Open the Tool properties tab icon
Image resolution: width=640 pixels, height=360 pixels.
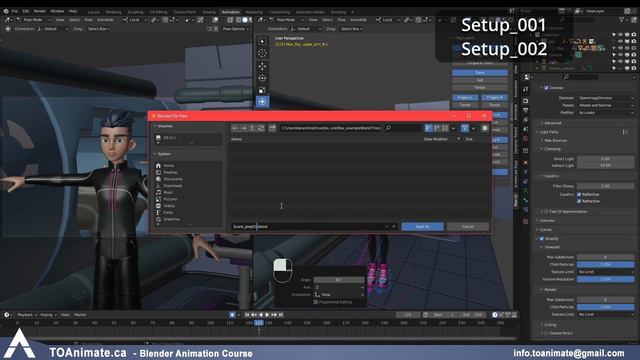tap(526, 89)
